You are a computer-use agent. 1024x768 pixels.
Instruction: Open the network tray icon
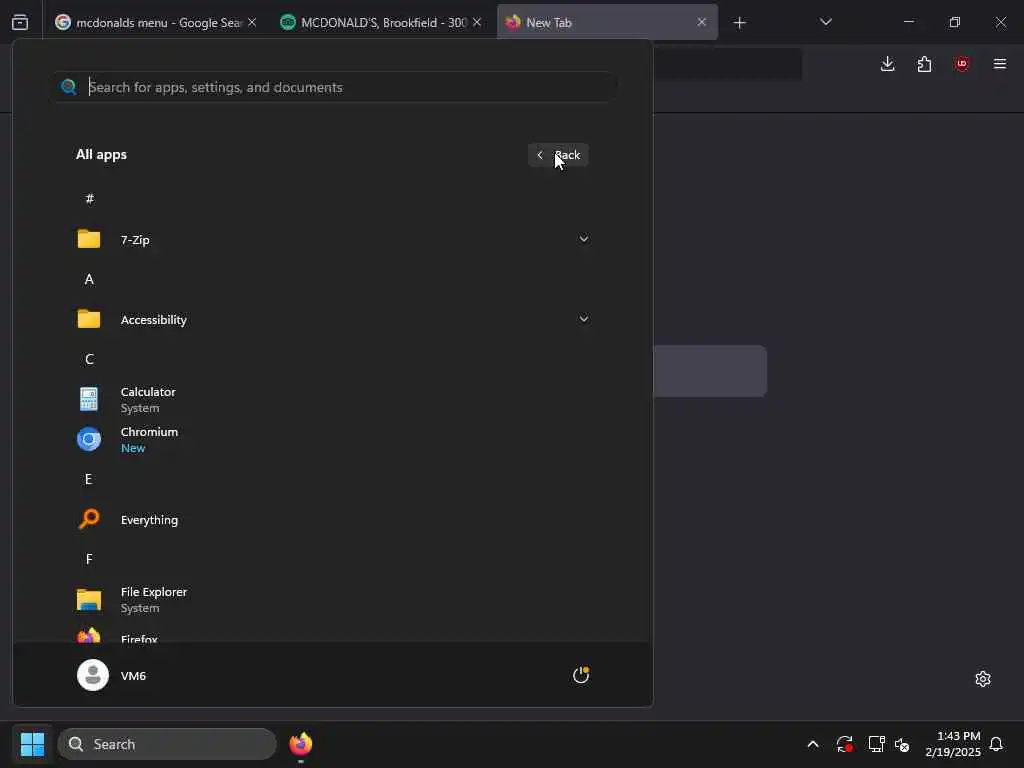876,744
